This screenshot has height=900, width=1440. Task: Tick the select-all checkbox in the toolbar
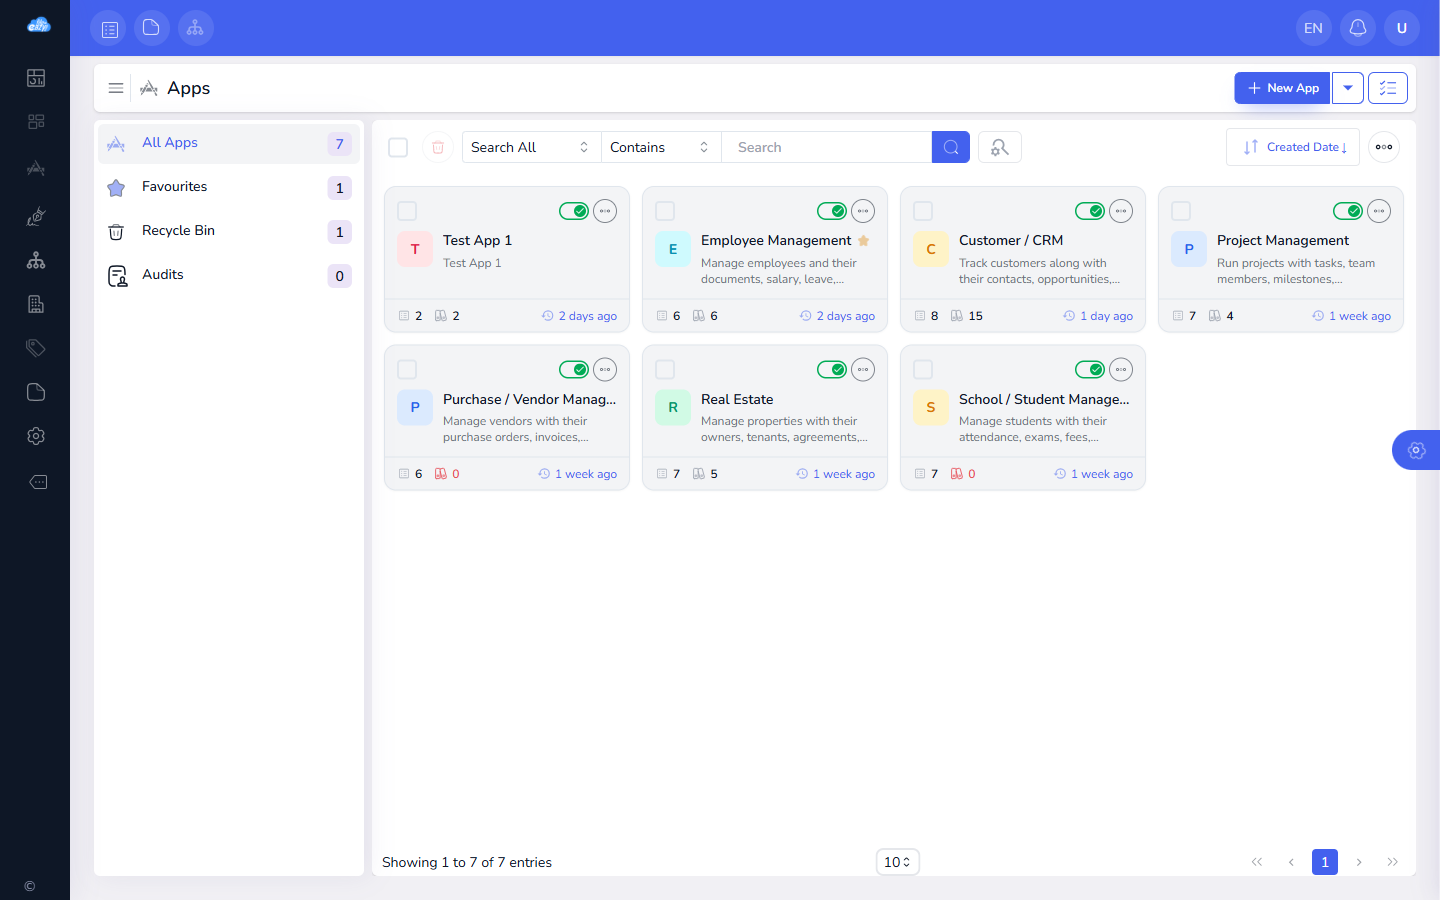[x=398, y=147]
